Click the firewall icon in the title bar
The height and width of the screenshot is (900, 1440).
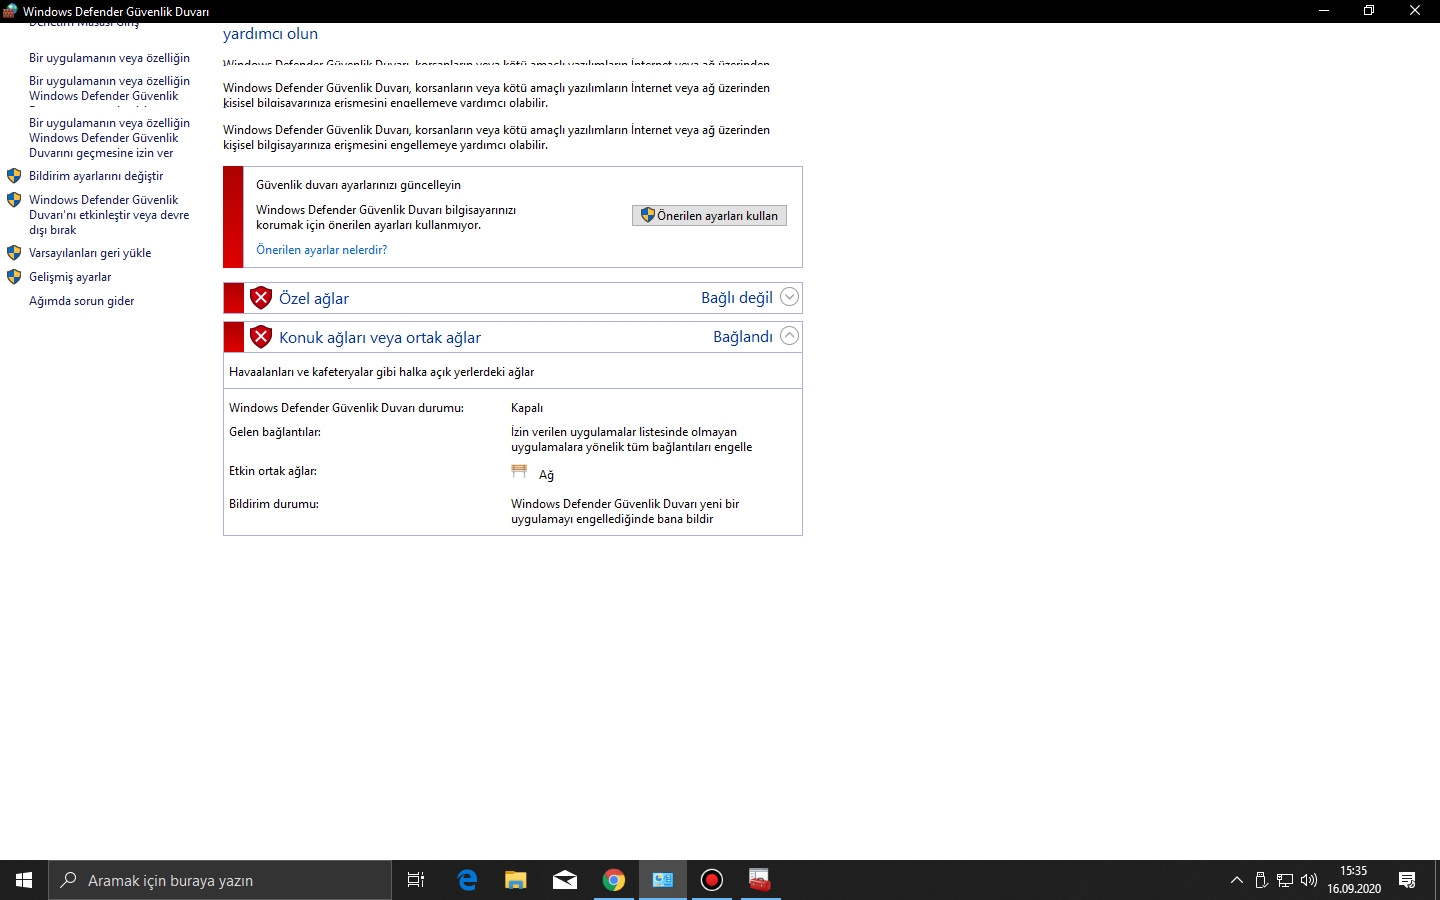coord(10,11)
